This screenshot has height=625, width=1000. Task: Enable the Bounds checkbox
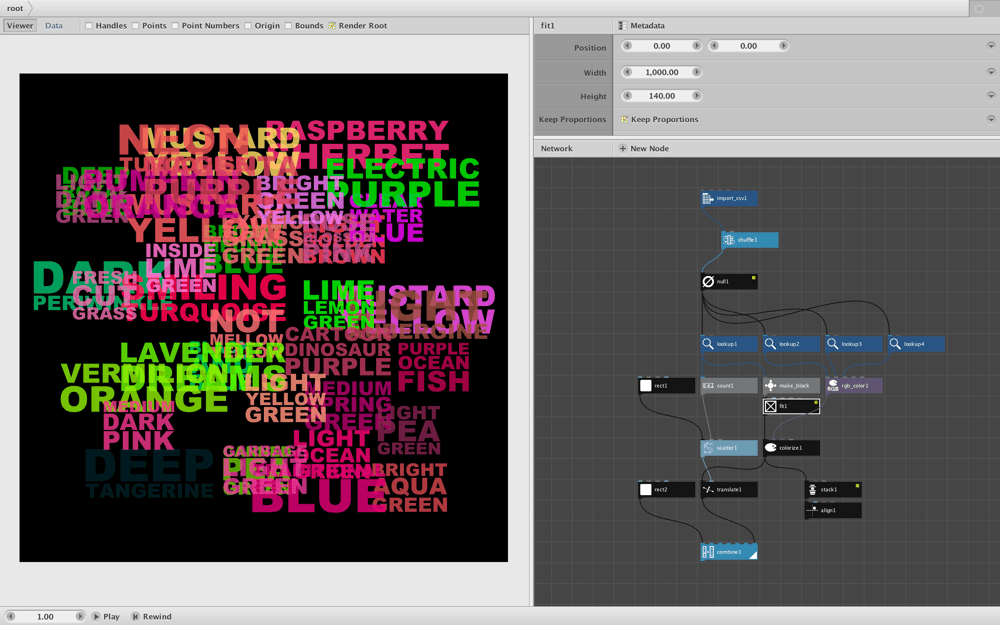coord(288,26)
